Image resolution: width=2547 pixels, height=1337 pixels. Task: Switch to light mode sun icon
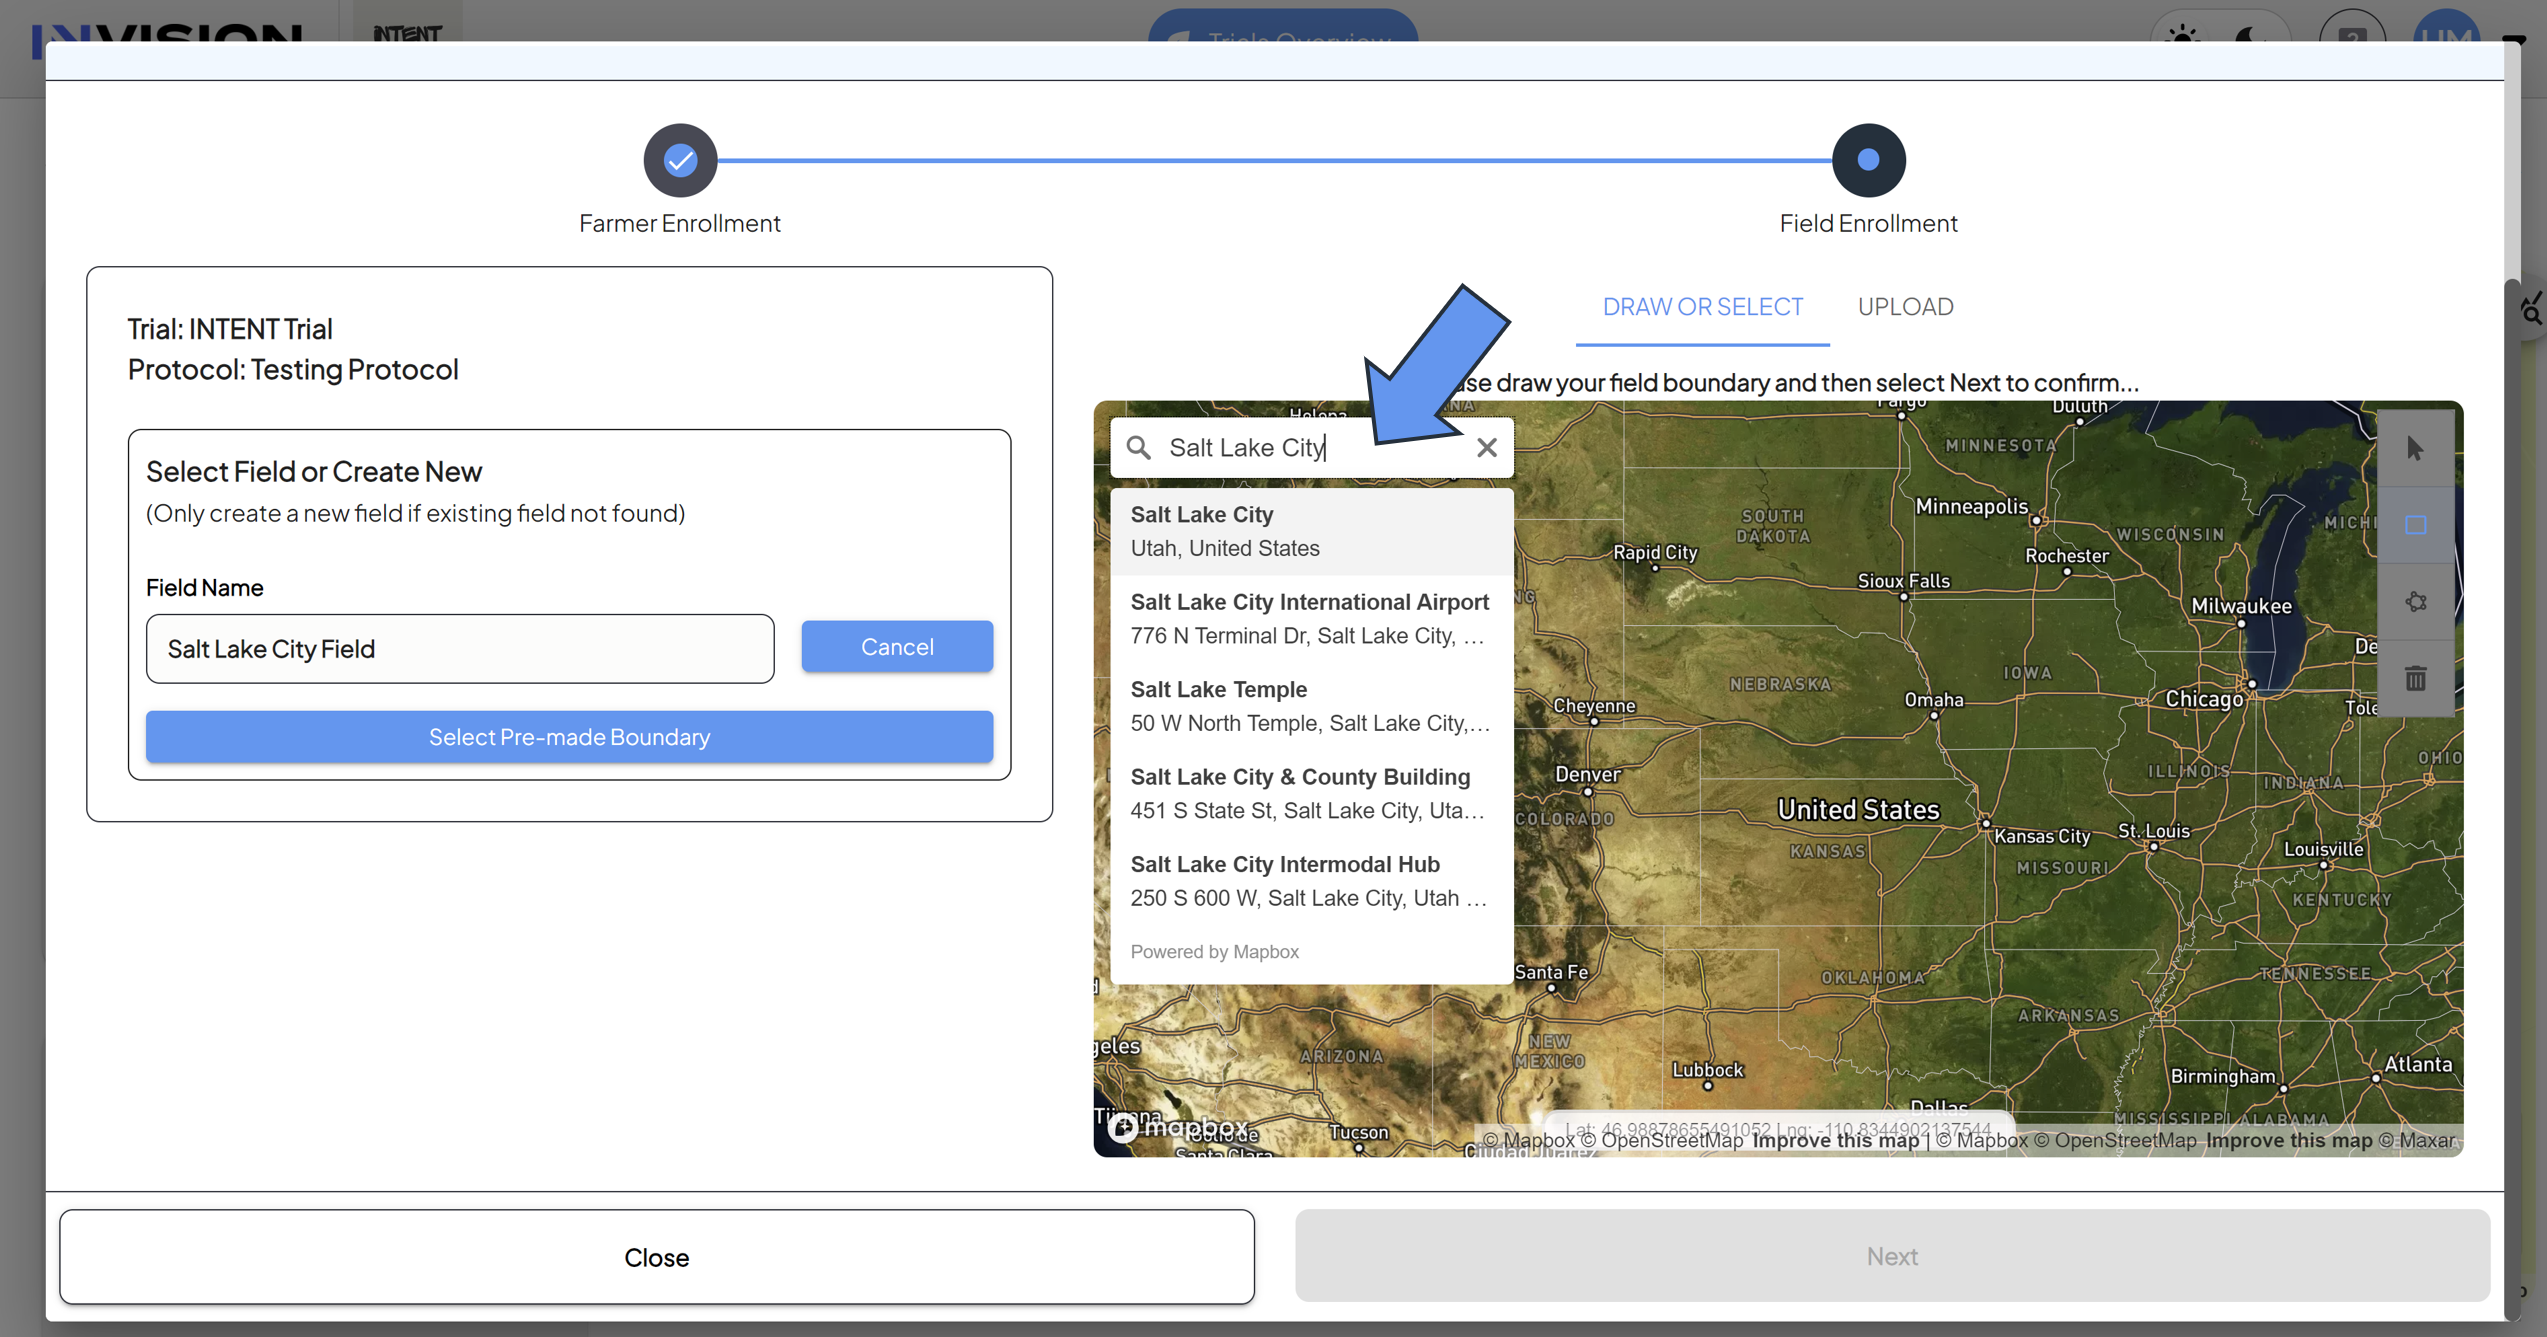pos(2182,34)
